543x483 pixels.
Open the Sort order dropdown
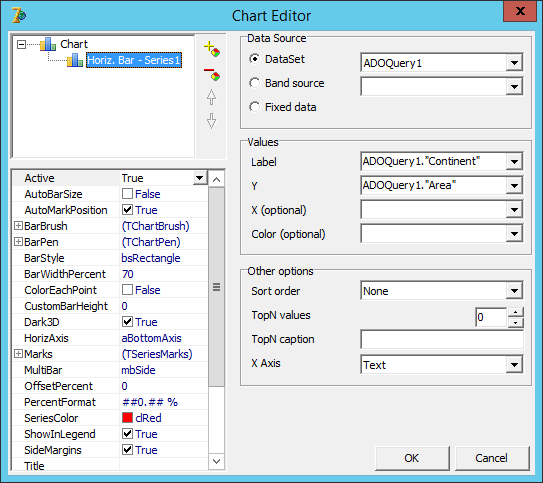coord(514,291)
